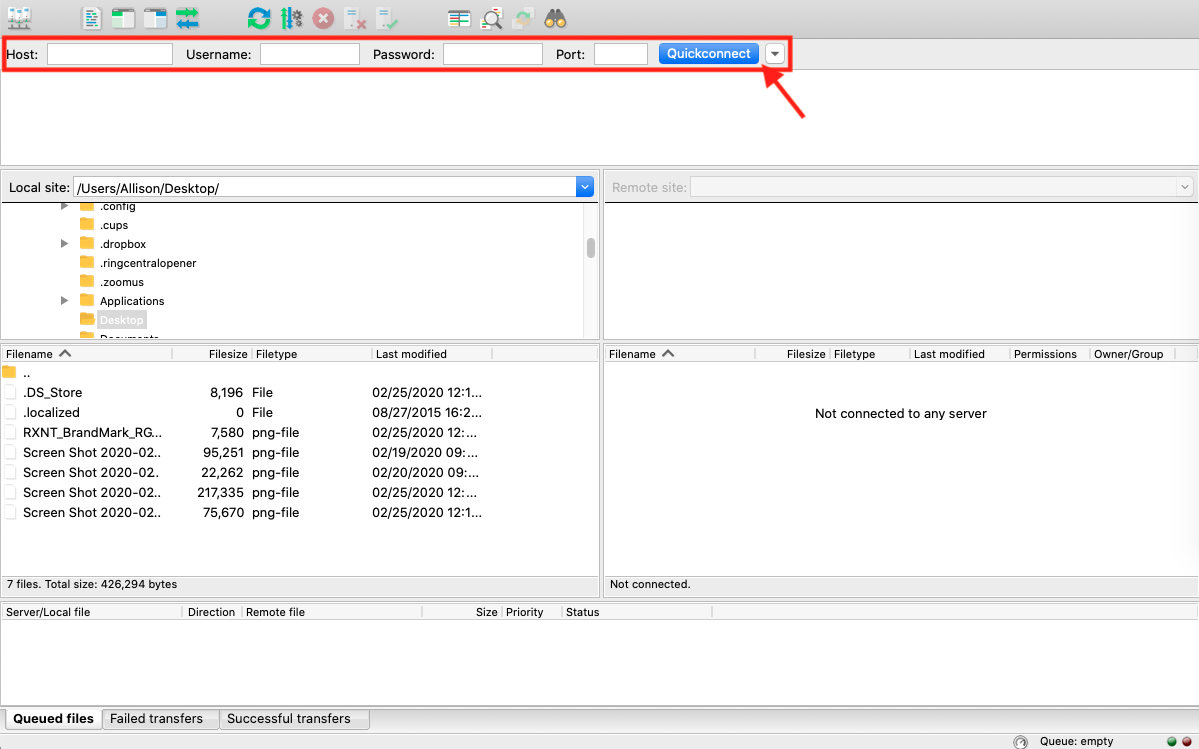Image resolution: width=1199 pixels, height=749 pixels.
Task: Click the disconnect from server icon
Action: [x=355, y=18]
